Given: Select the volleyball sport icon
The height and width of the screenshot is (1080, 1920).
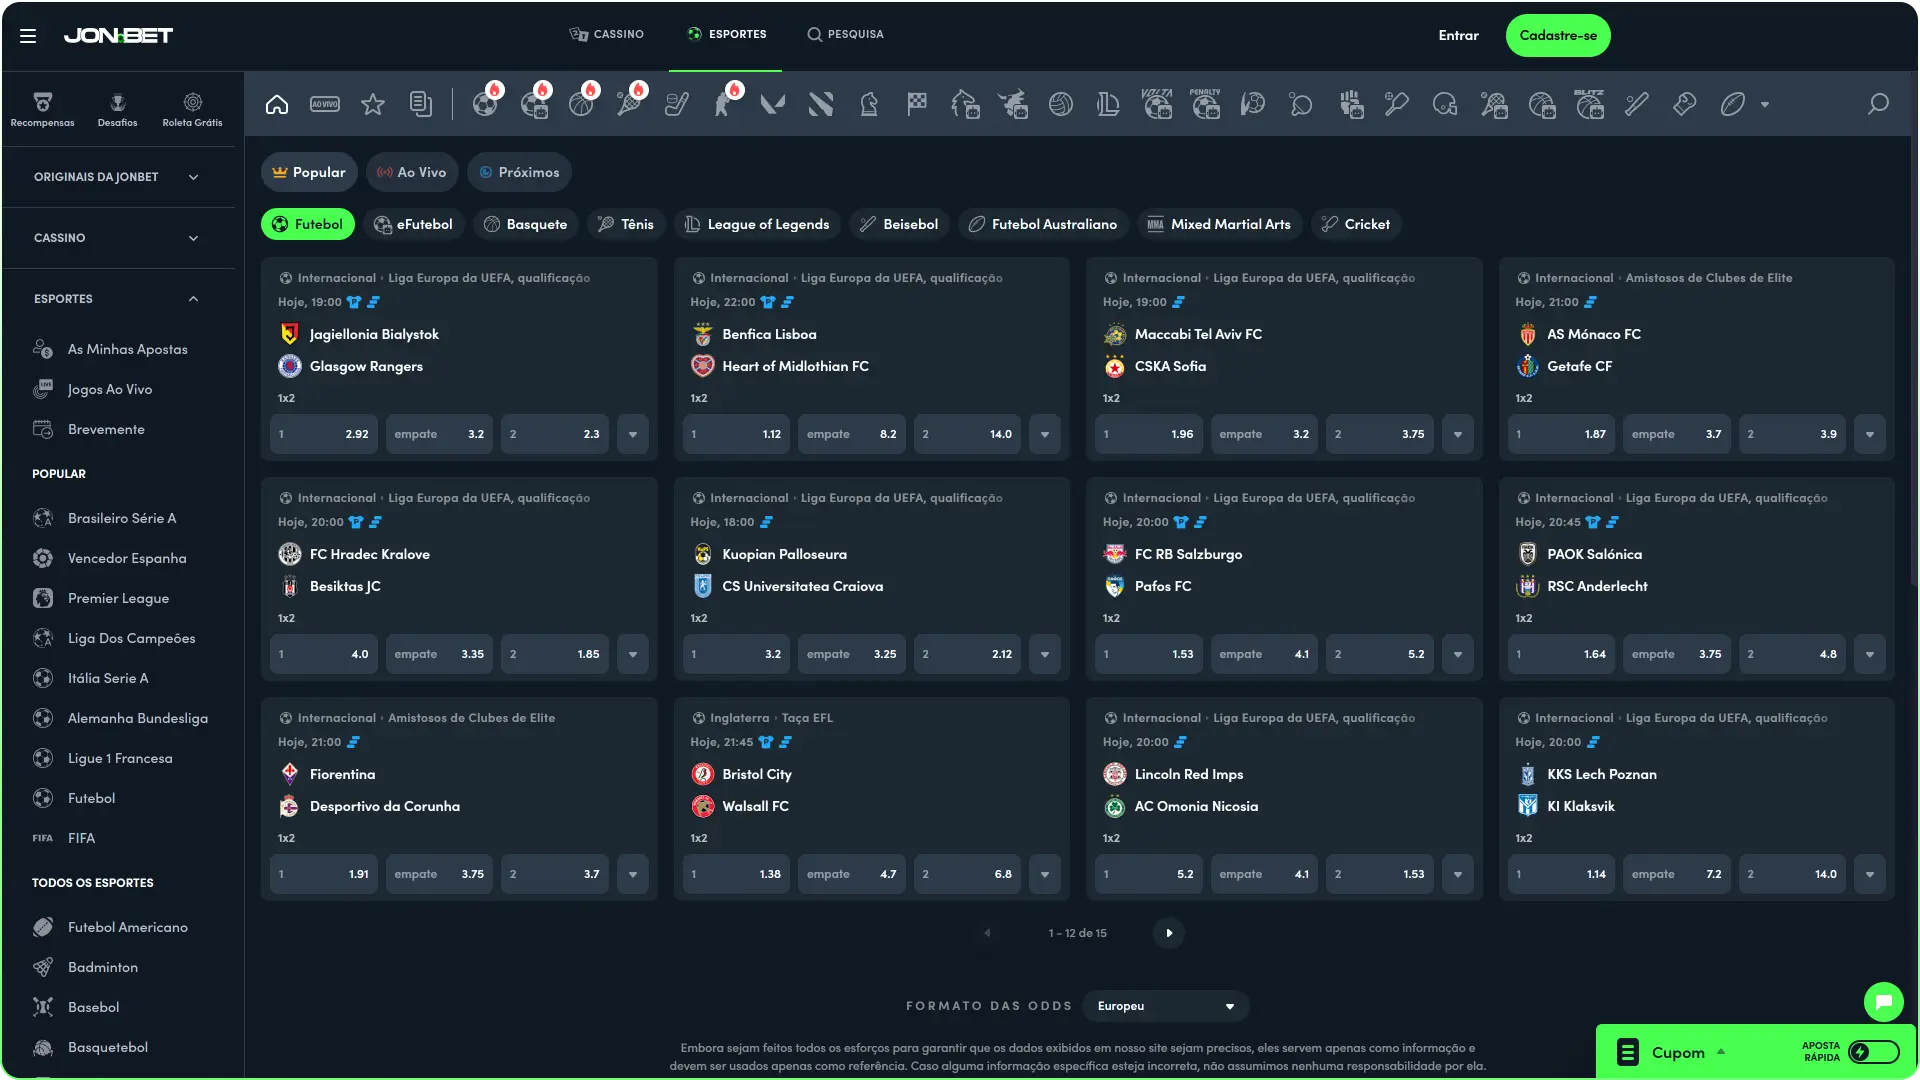Looking at the screenshot, I should click(x=1061, y=104).
